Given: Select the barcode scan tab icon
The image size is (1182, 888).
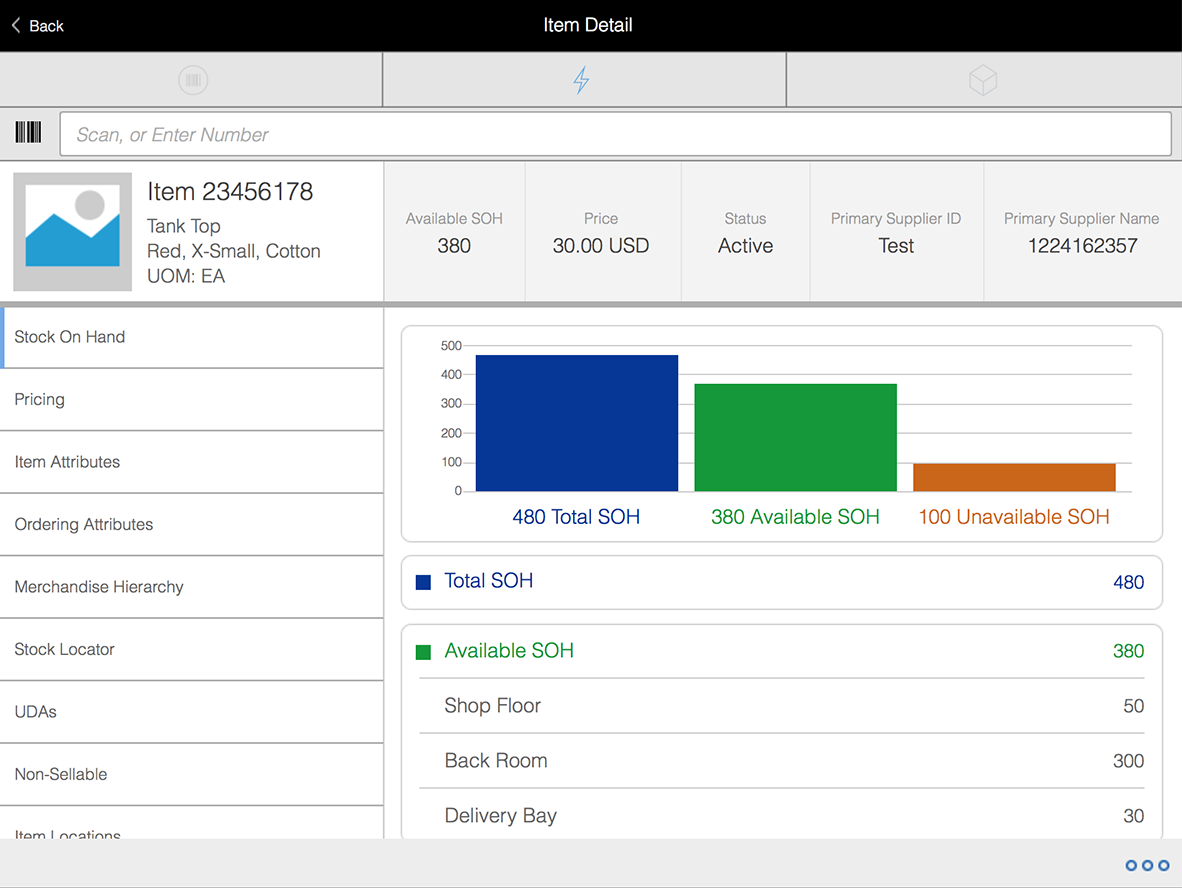Looking at the screenshot, I should (193, 80).
